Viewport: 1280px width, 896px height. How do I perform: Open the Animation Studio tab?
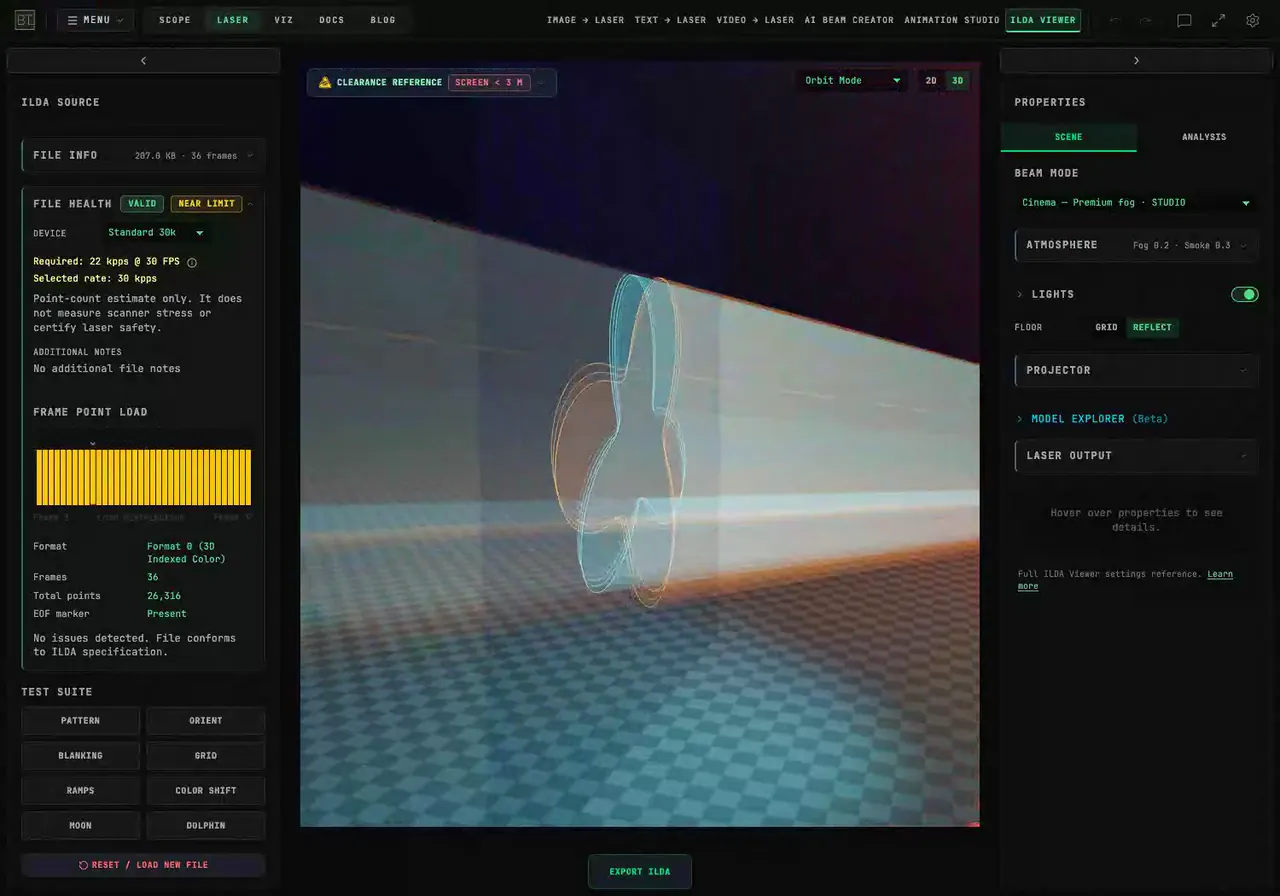(951, 20)
